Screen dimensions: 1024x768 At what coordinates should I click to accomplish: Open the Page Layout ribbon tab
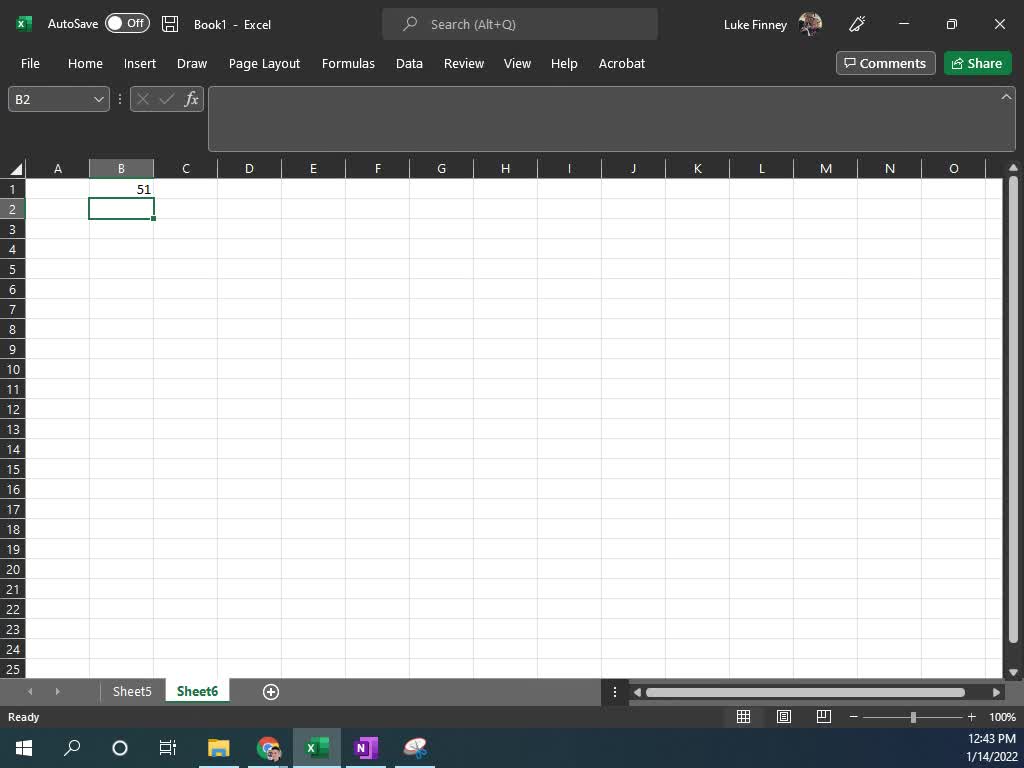point(264,63)
